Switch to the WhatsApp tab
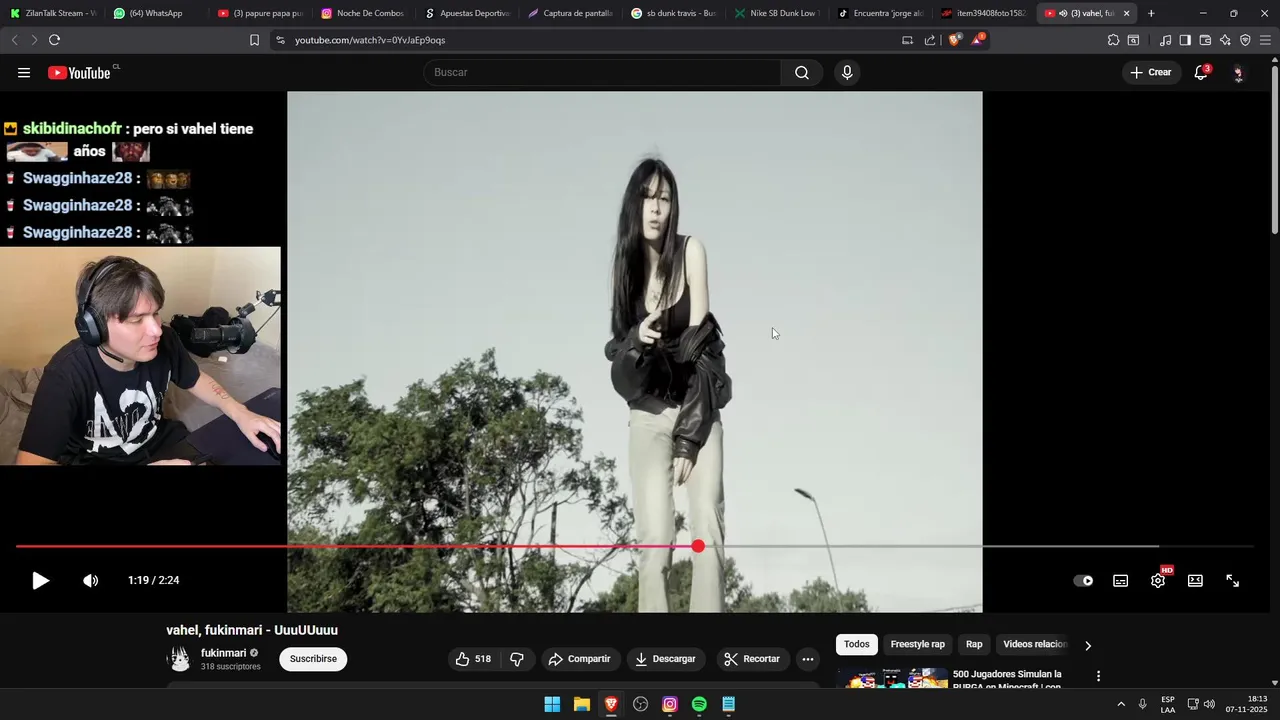Screen dimensions: 1280x720 tap(155, 13)
